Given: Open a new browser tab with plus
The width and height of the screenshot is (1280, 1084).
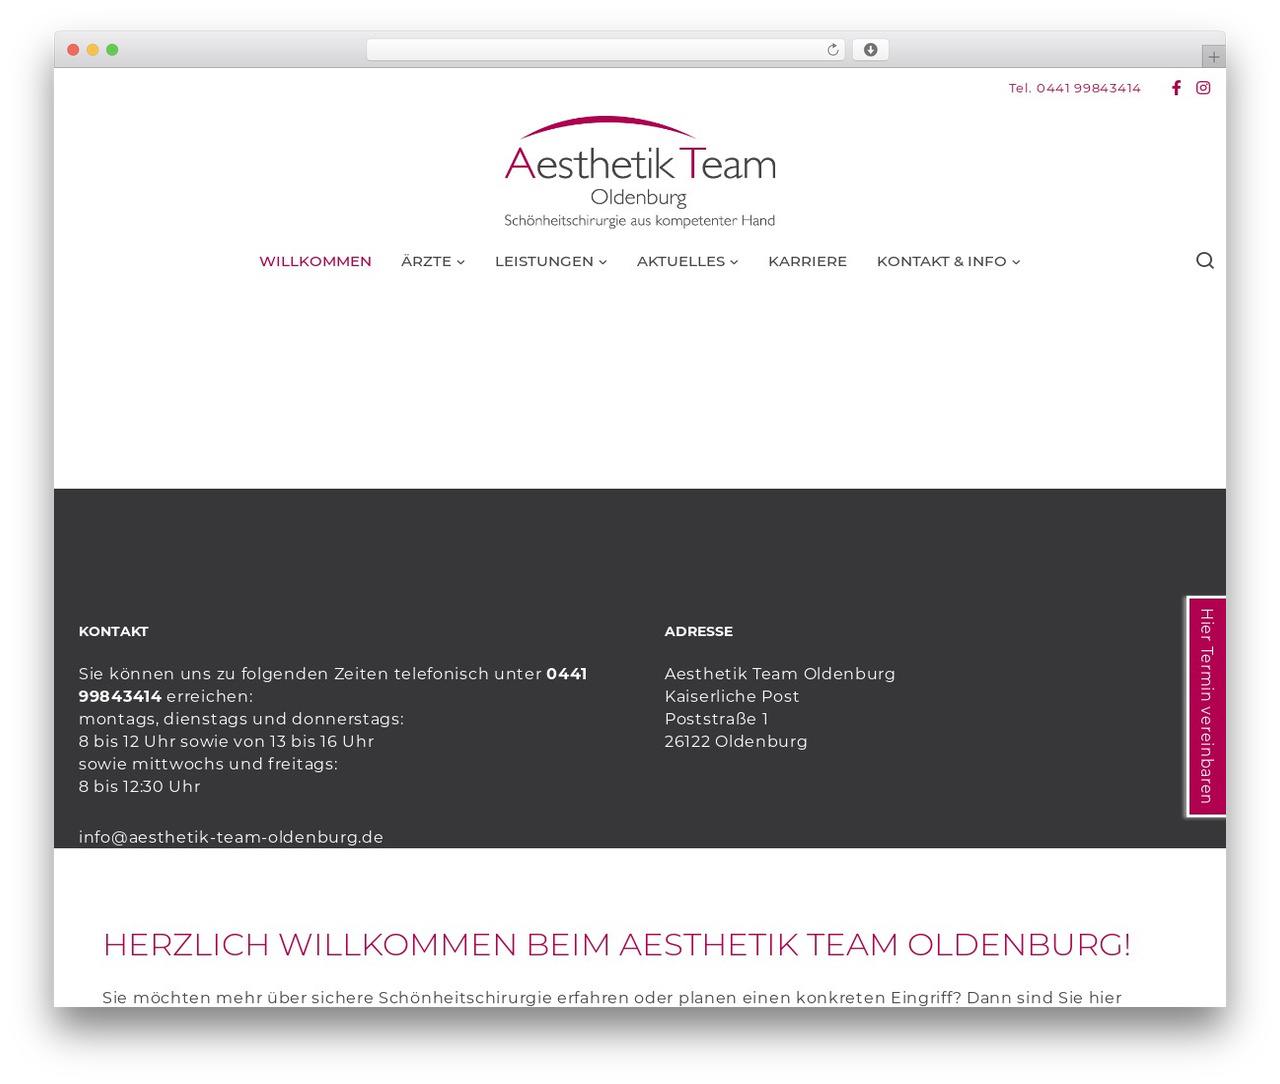Looking at the screenshot, I should (1213, 57).
